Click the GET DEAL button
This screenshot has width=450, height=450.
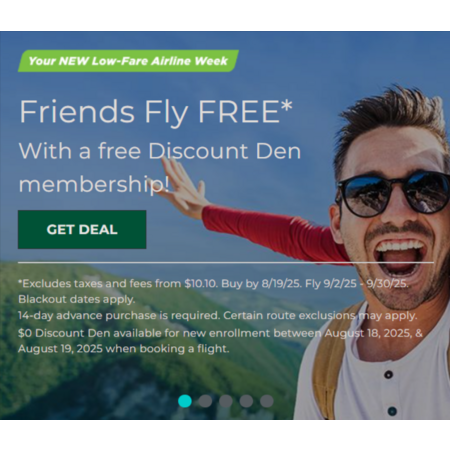click(82, 229)
